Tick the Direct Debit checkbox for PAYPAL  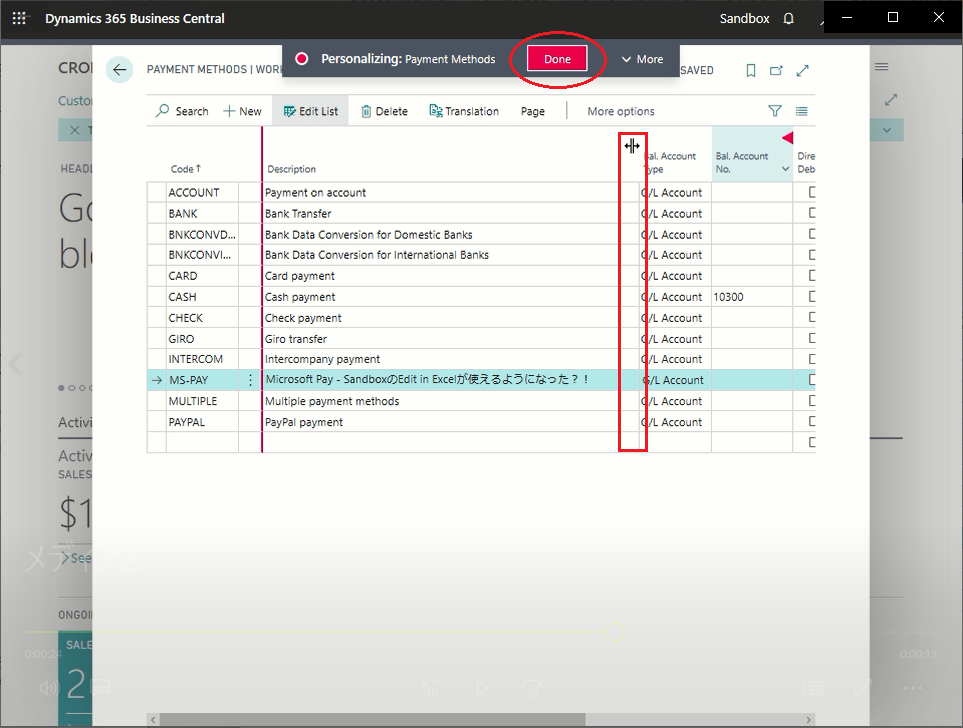click(x=812, y=421)
